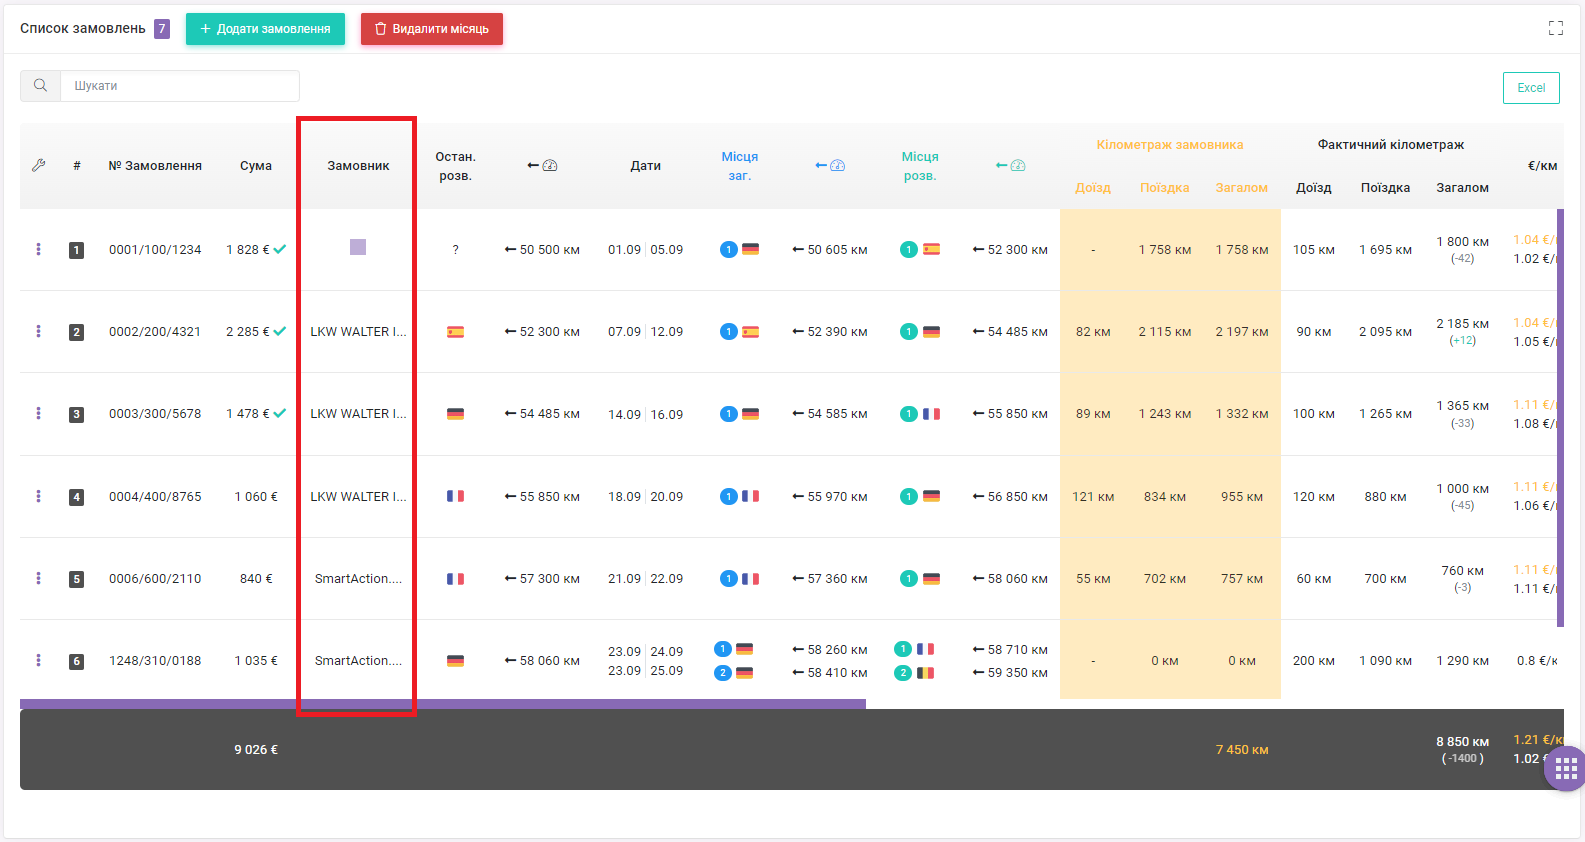
Task: Open three-dot menu for order 1248/310/0188
Action: click(39, 660)
